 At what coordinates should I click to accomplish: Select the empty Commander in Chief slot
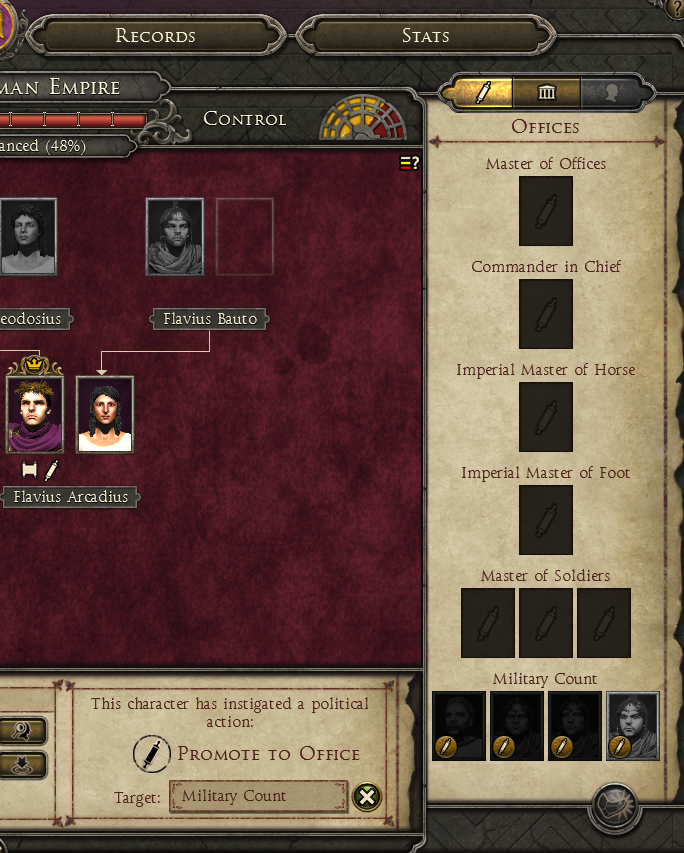tap(546, 314)
